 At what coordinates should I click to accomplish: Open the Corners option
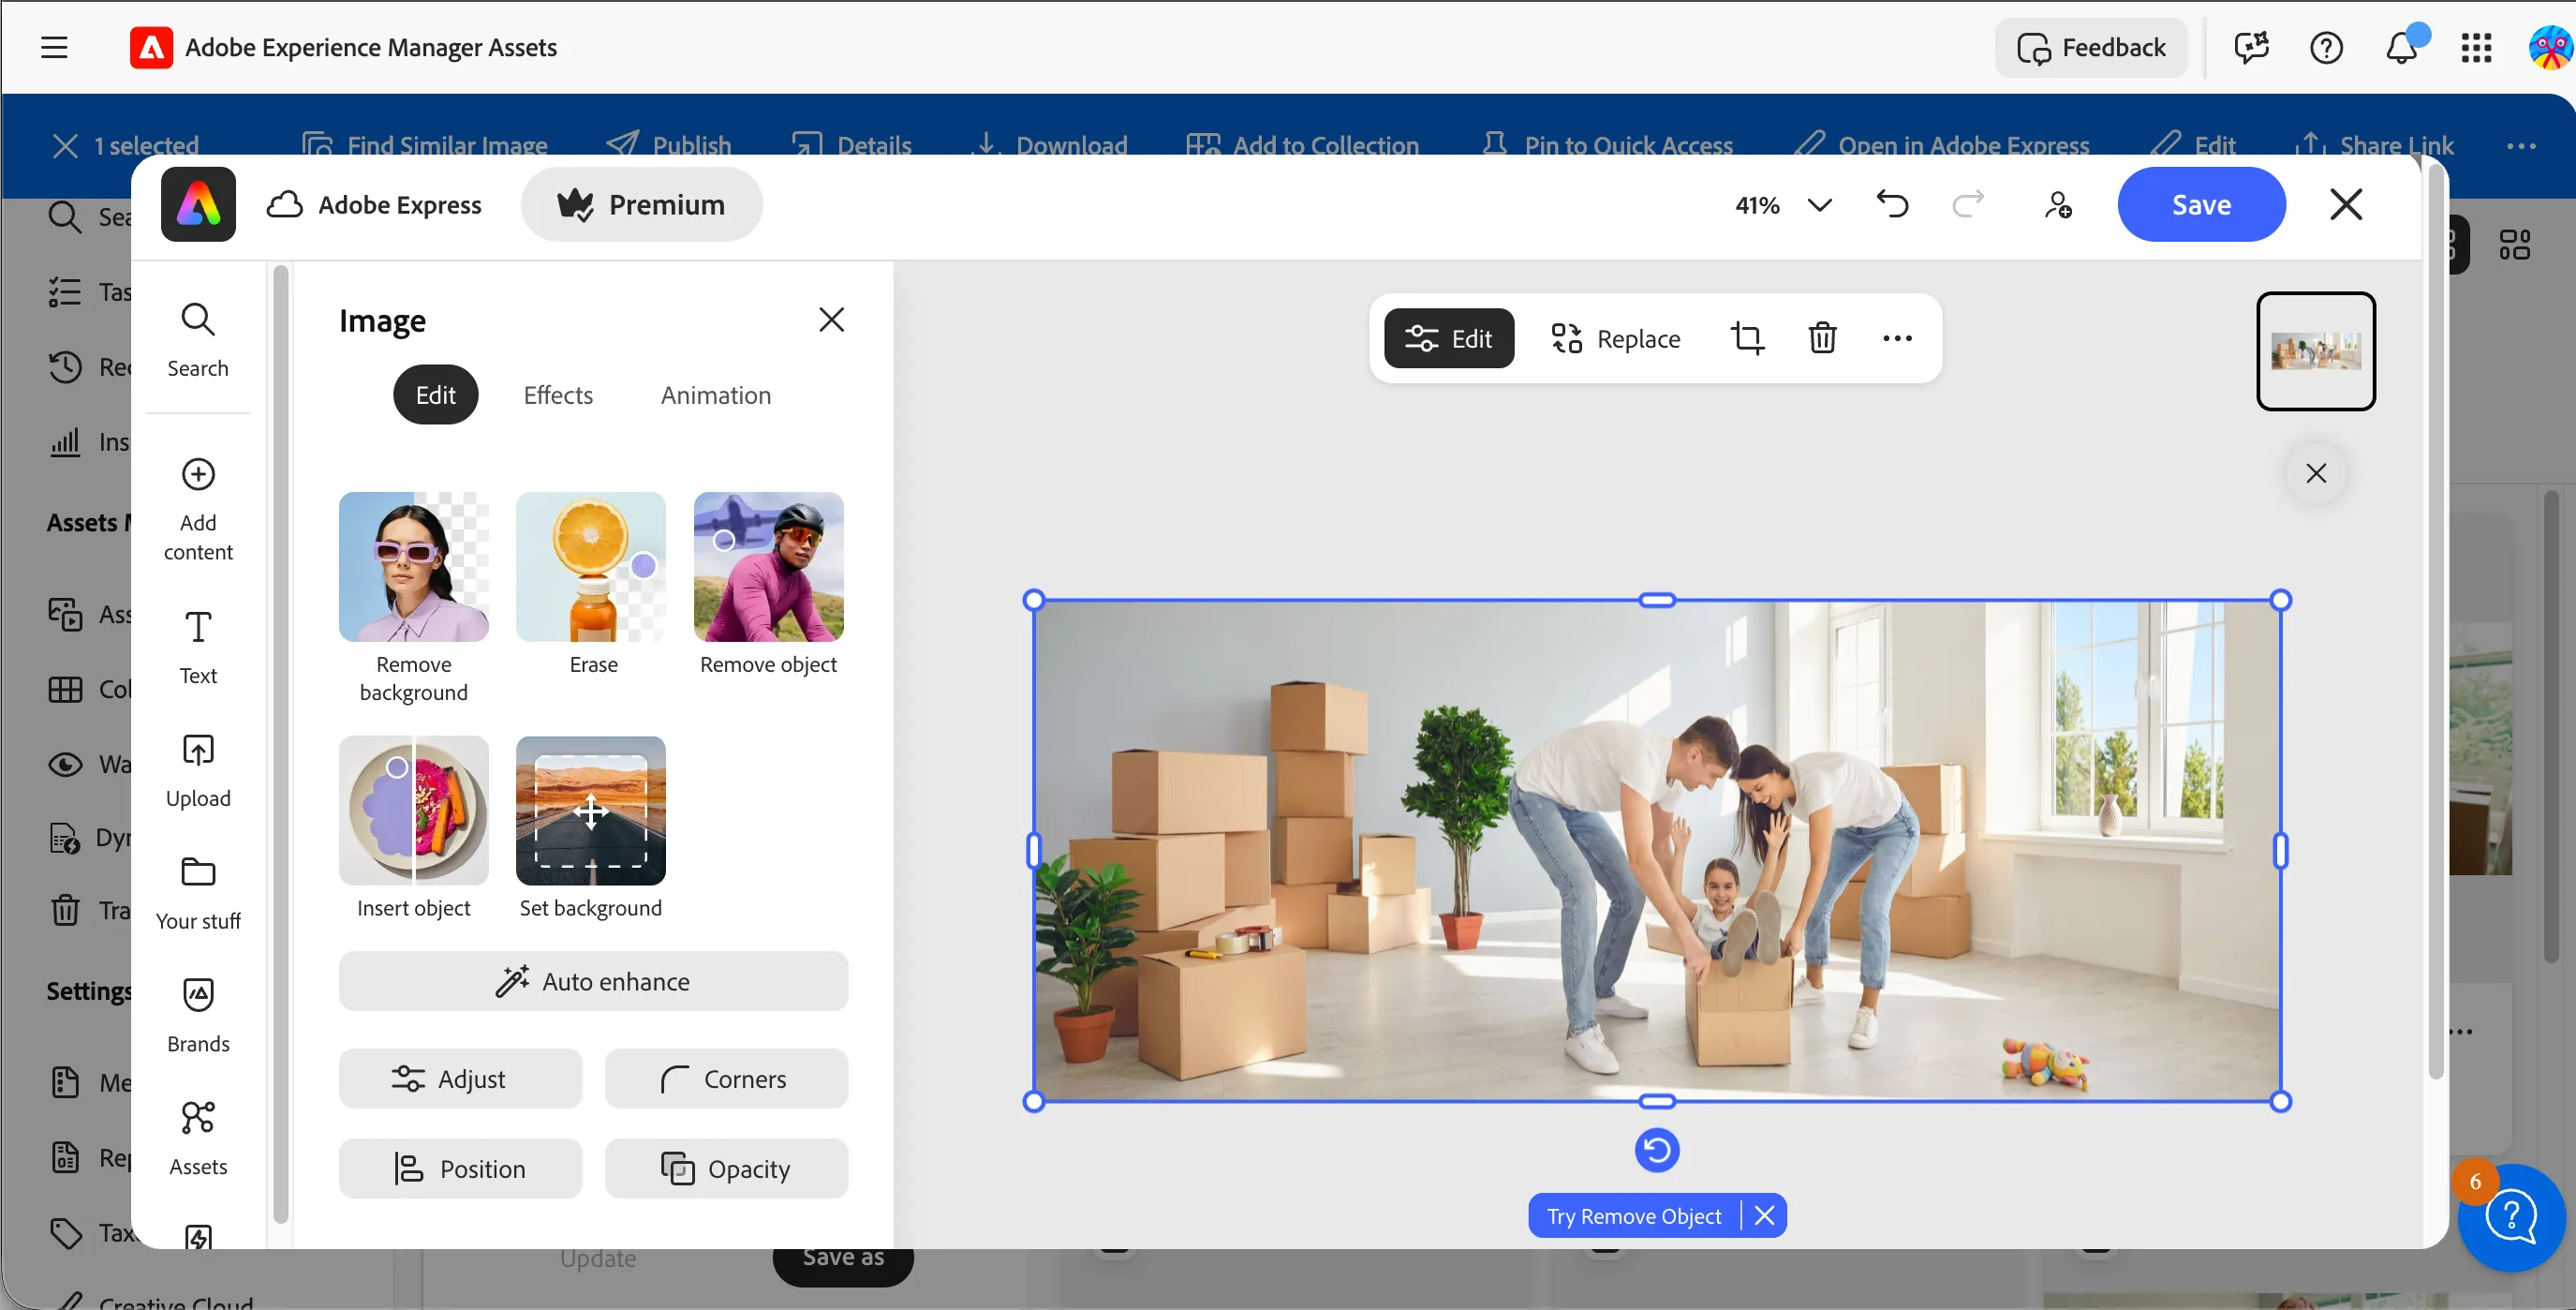pyautogui.click(x=726, y=1078)
